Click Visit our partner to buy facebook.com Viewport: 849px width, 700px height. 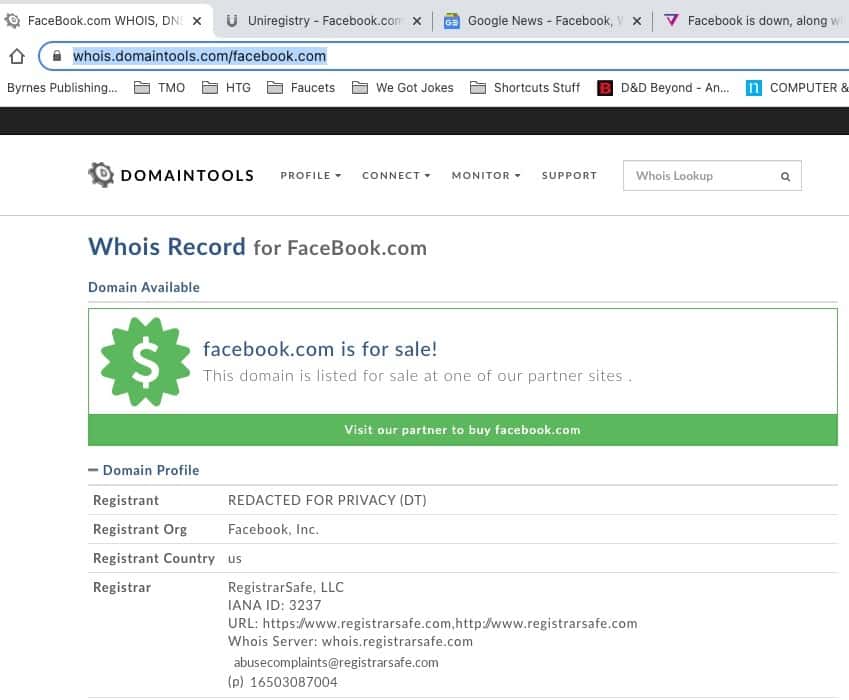[x=462, y=430]
